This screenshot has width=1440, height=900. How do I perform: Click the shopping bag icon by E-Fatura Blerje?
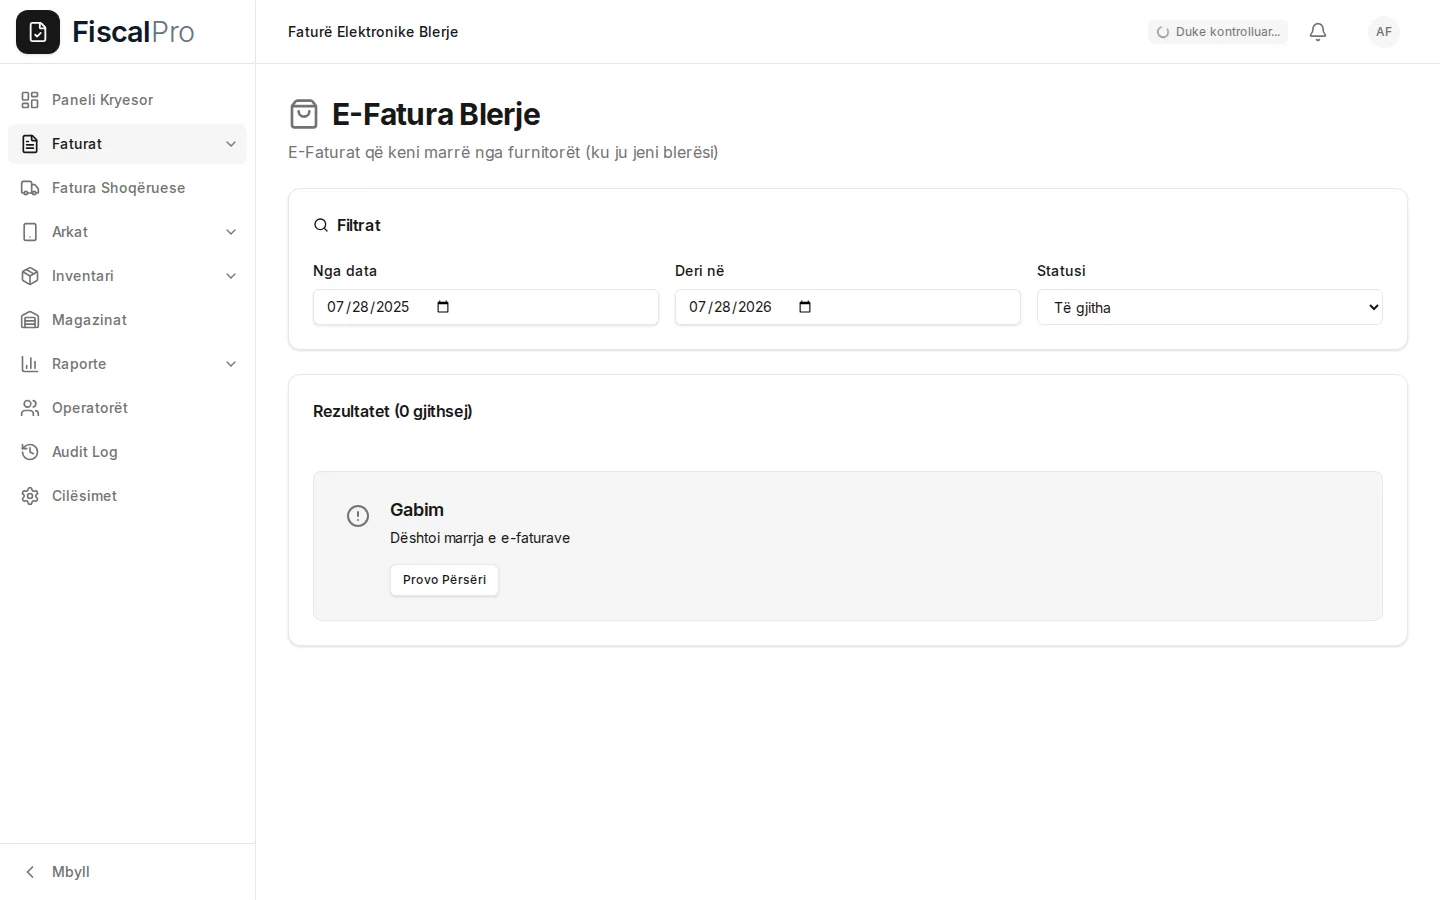pos(304,114)
